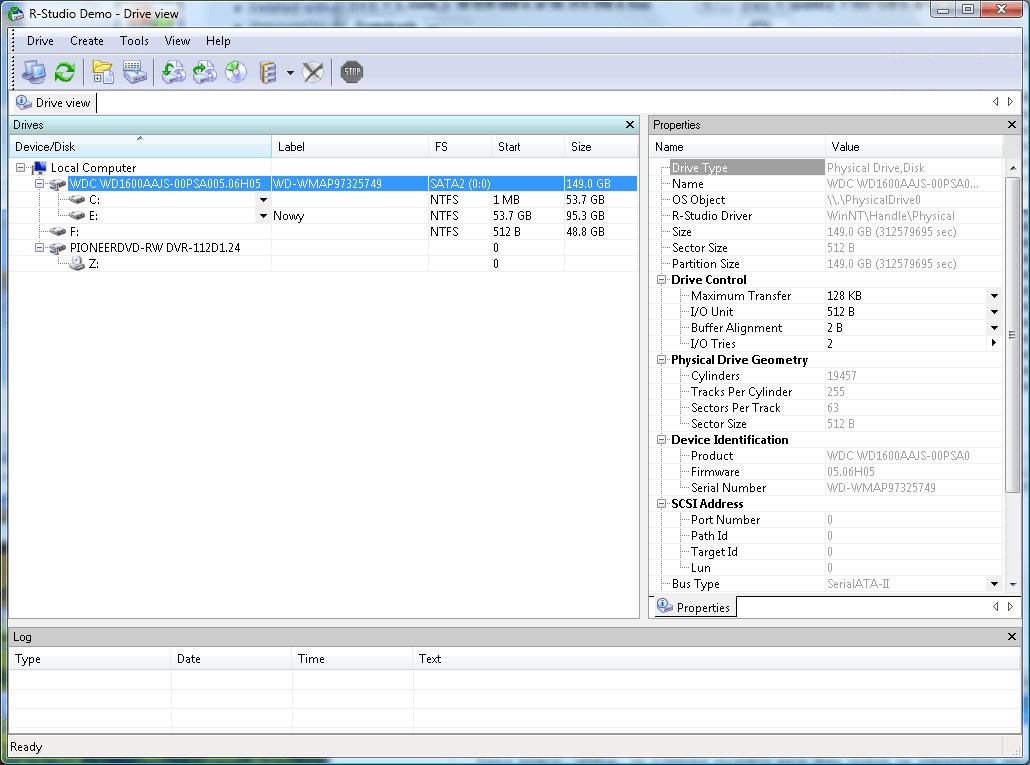Close the Log panel
Viewport: 1030px width, 765px height.
pyautogui.click(x=1012, y=637)
